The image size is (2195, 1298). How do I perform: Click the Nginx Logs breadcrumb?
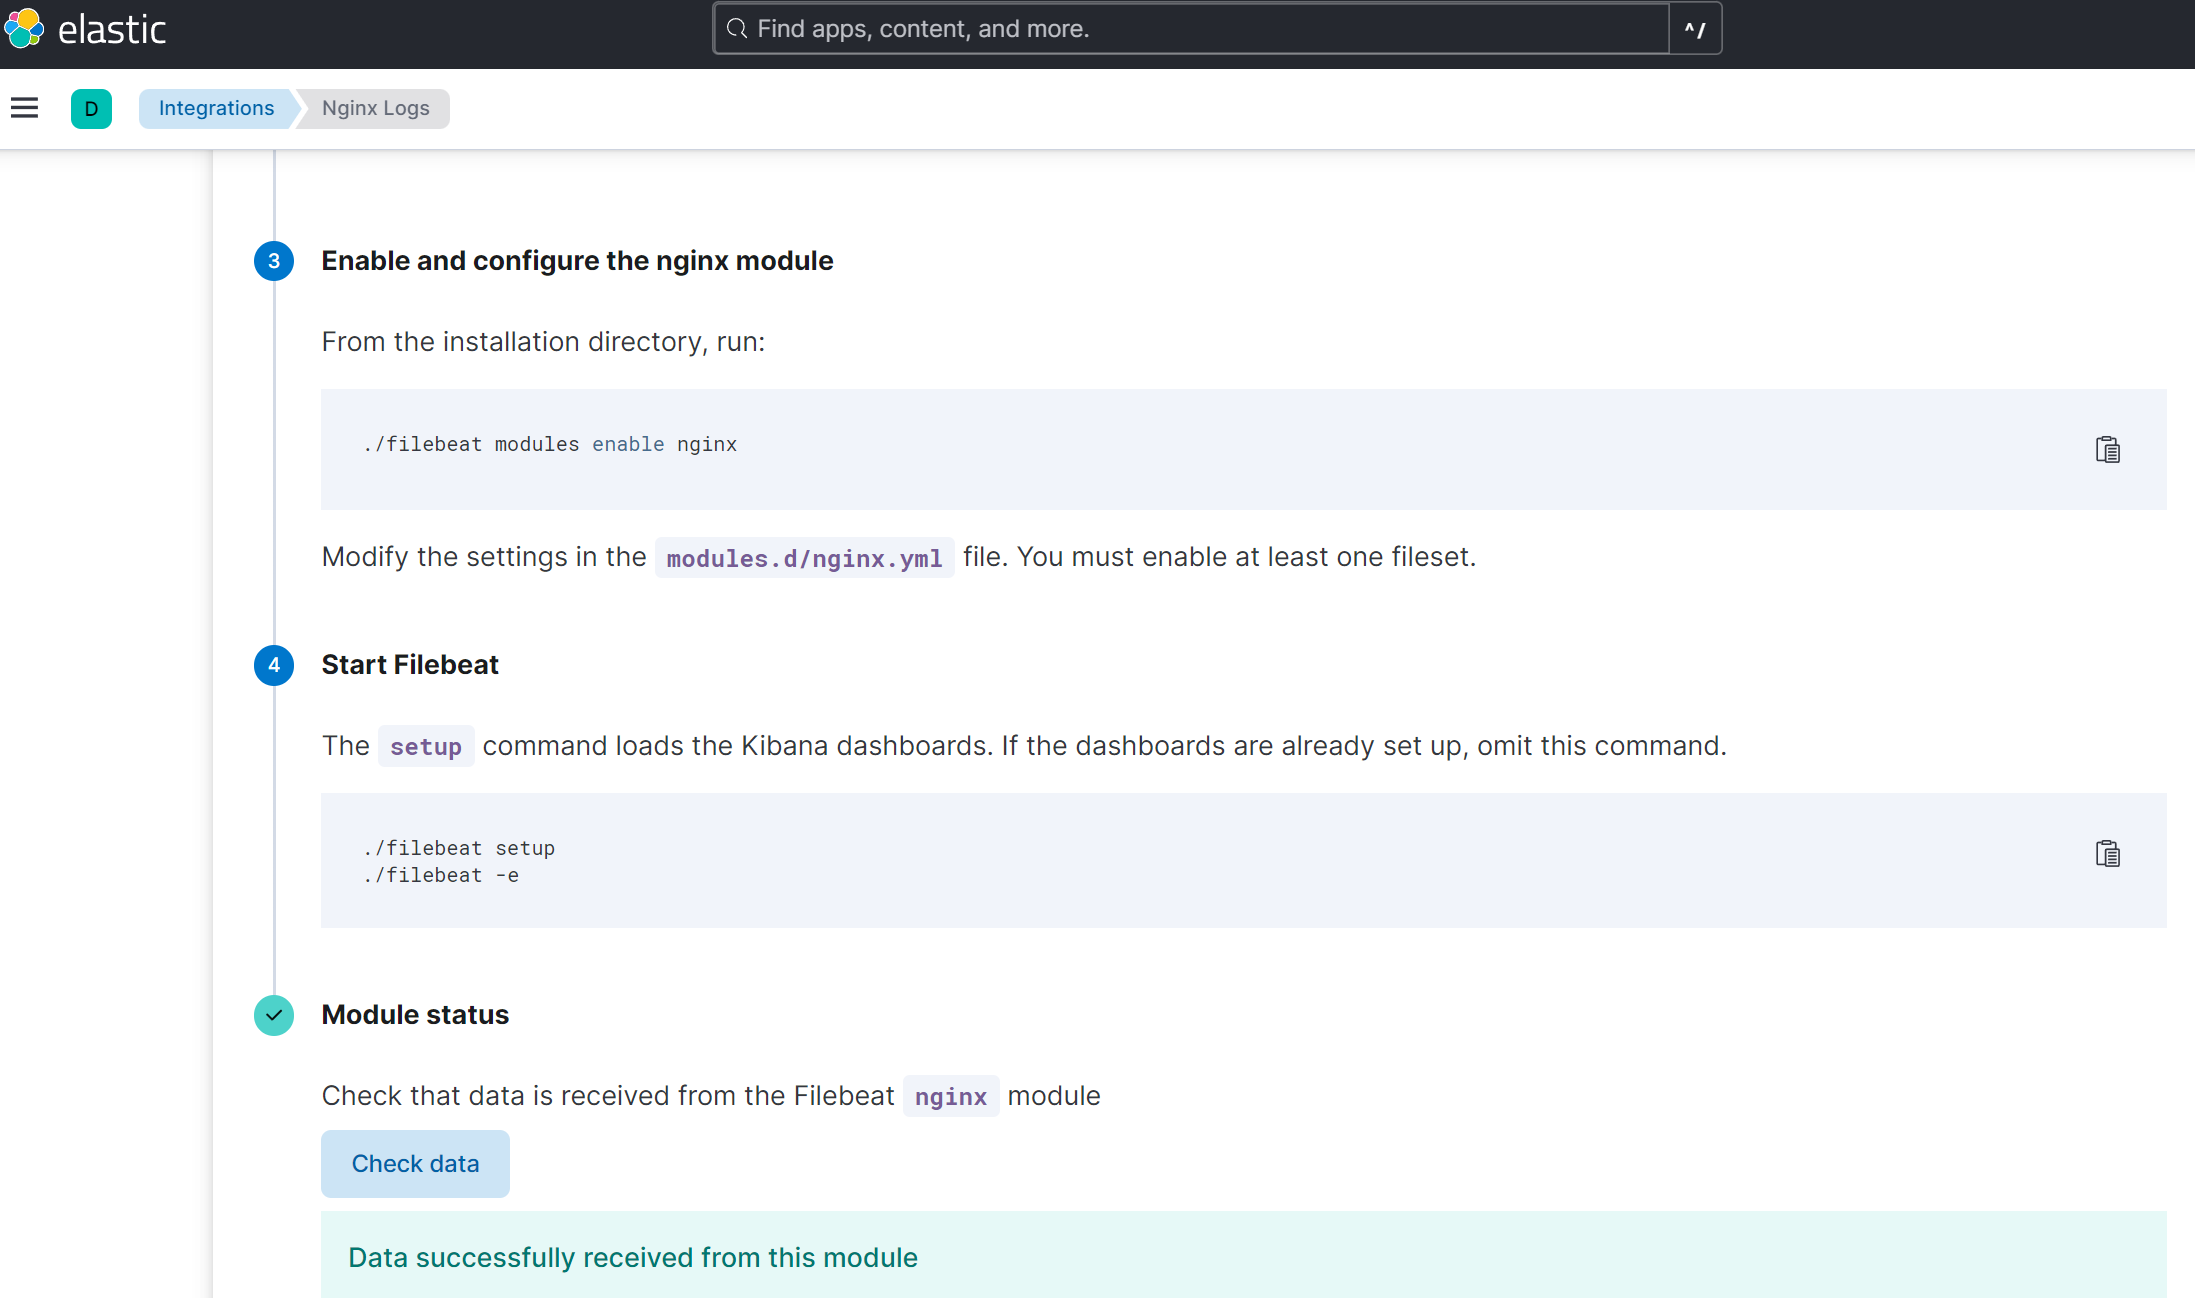click(375, 108)
